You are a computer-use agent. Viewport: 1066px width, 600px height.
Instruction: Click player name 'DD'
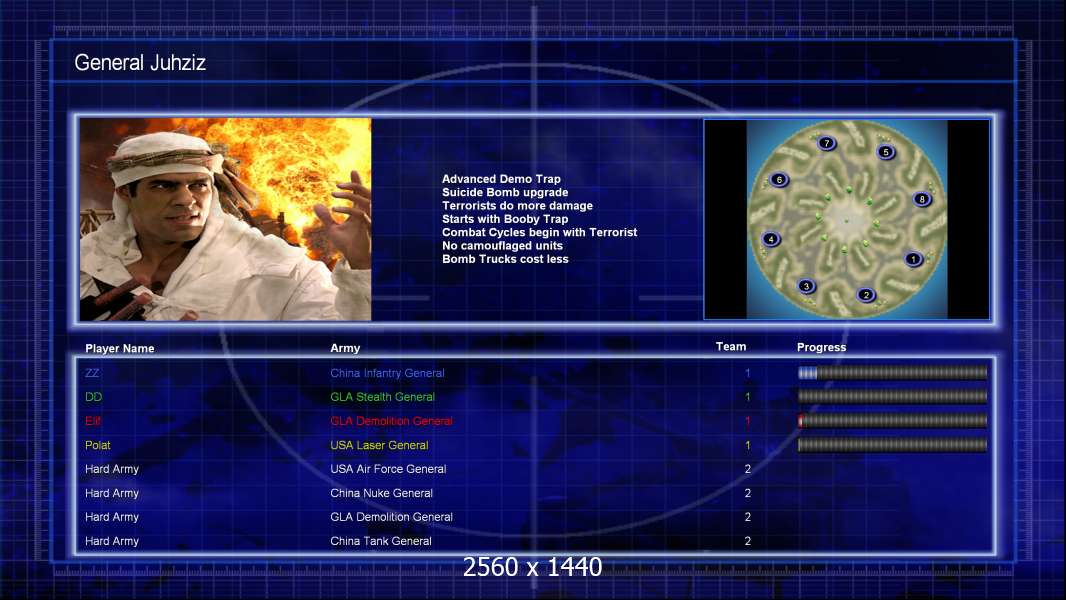(x=93, y=397)
